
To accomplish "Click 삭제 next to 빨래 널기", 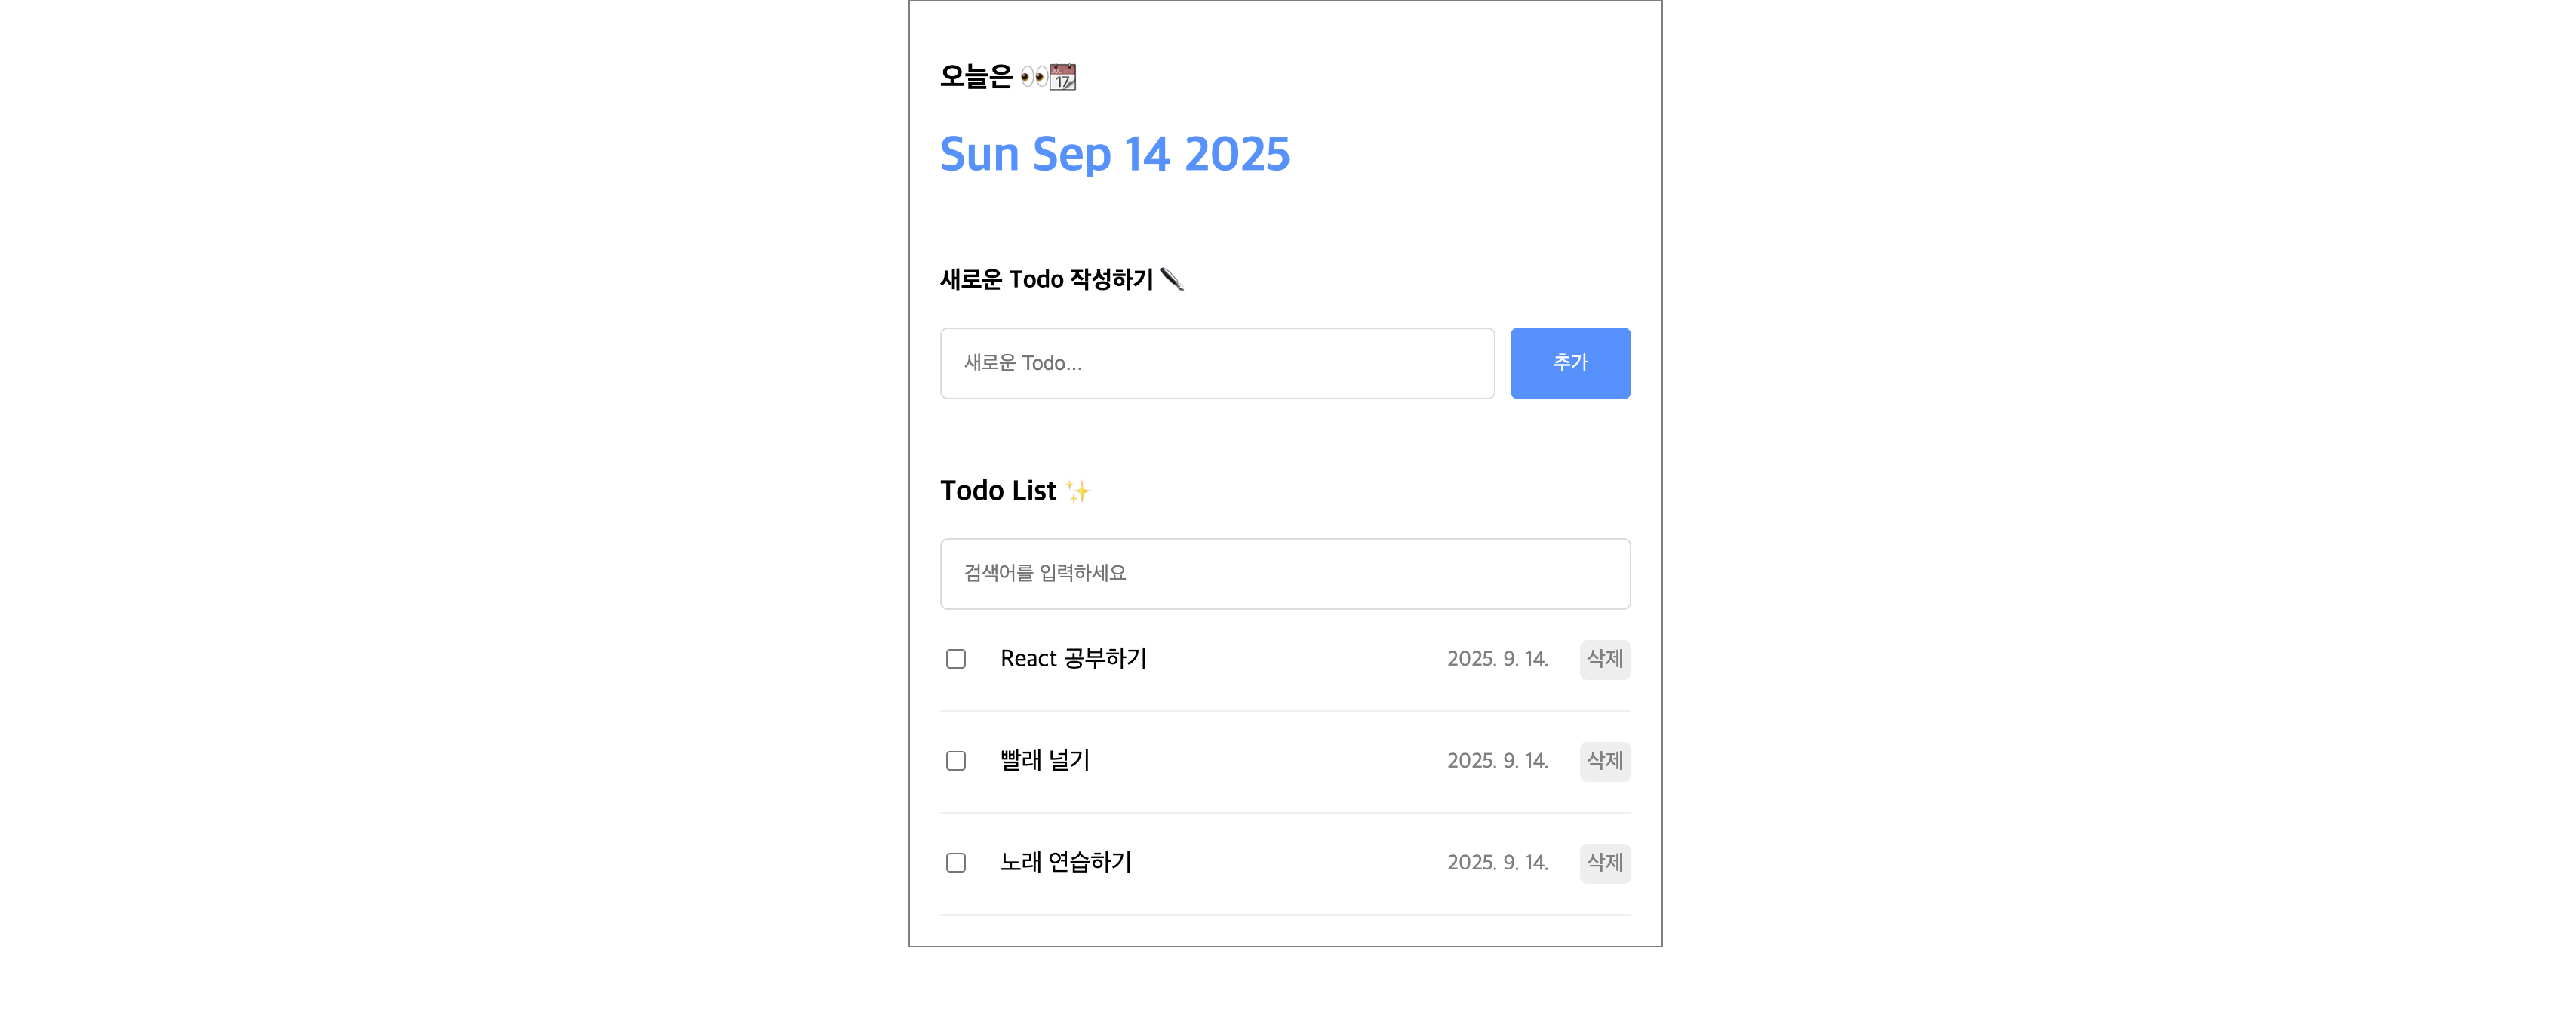I will 1604,761.
